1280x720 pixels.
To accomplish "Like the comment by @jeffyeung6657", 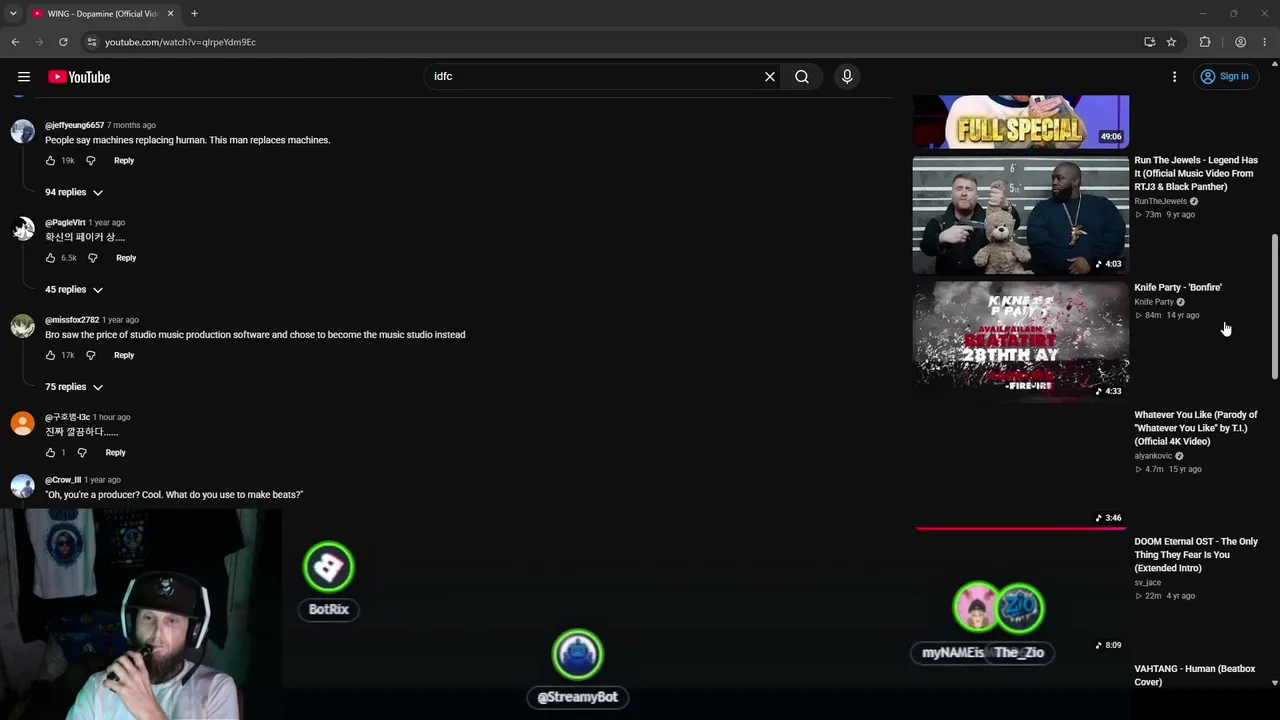I will click(x=51, y=161).
